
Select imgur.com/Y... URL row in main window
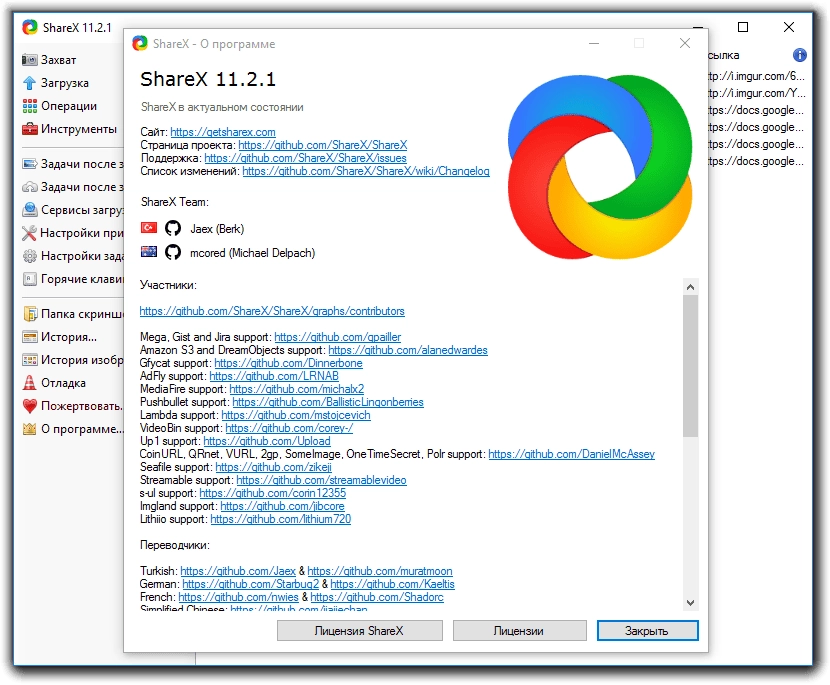[x=756, y=93]
